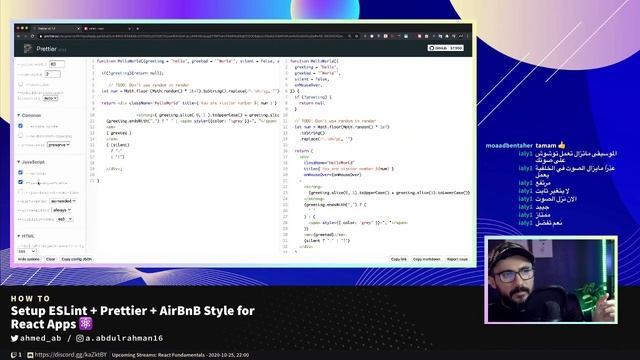The image size is (640, 360).
Task: Click the Instagram icon beside a.abdulrahman16
Action: pos(80,338)
